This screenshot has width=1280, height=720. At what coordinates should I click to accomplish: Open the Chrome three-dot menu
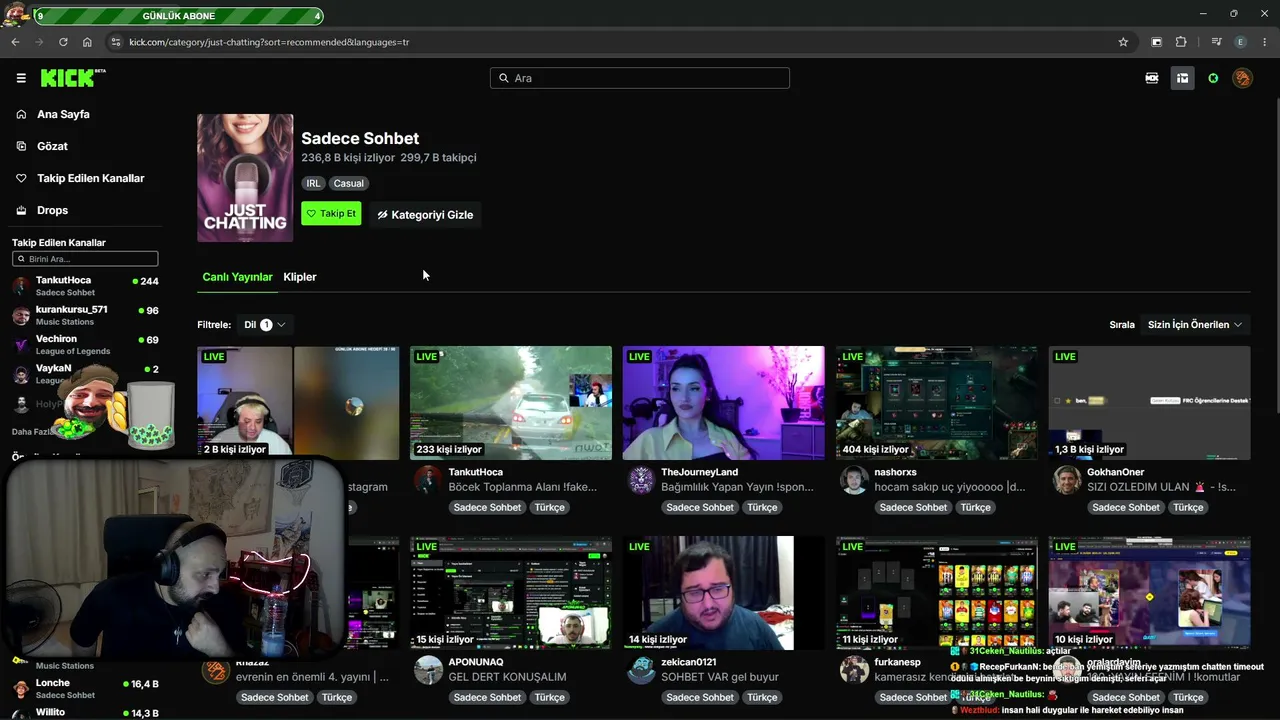[1266, 42]
